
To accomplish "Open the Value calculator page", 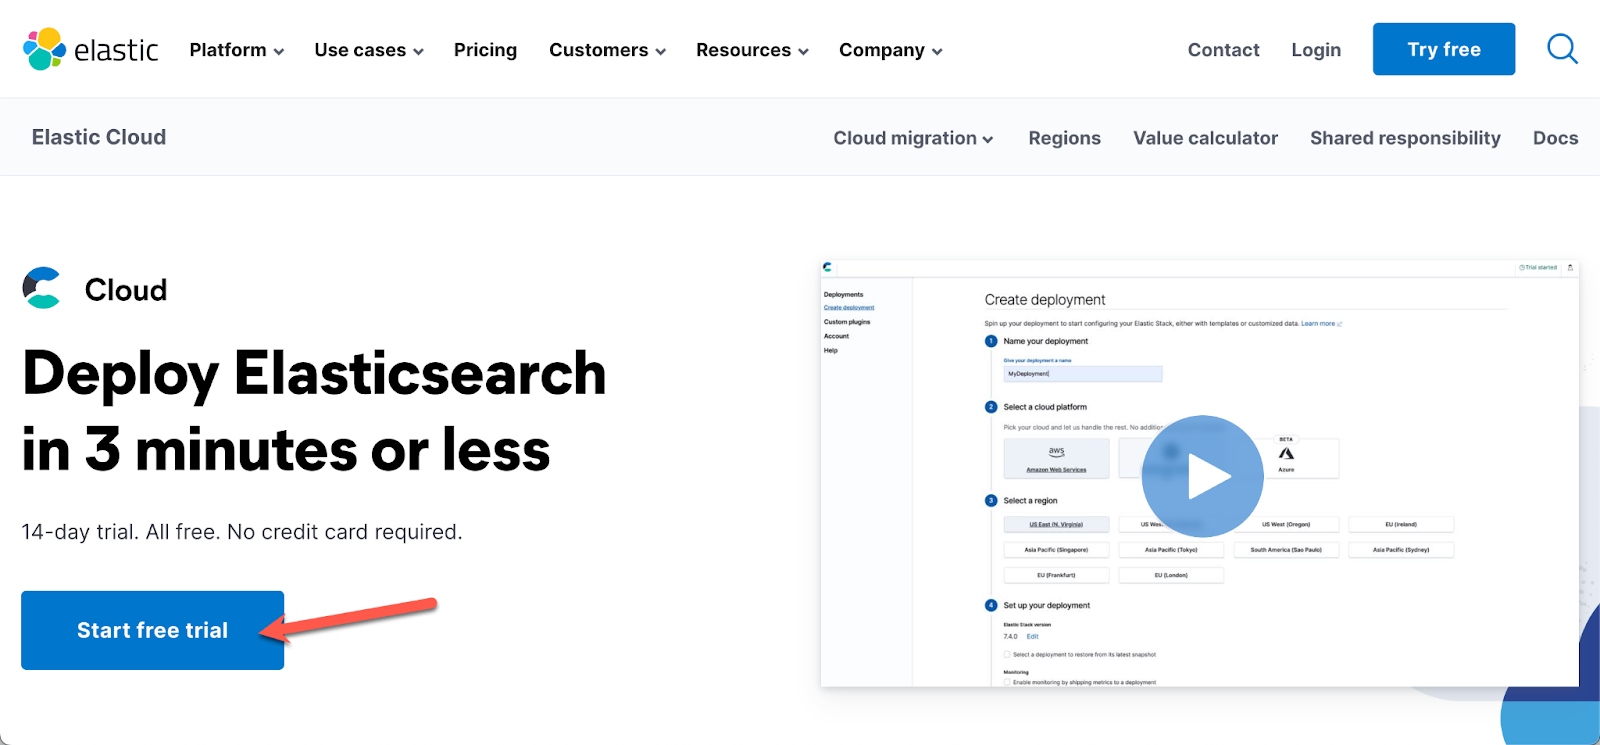I will pyautogui.click(x=1205, y=138).
